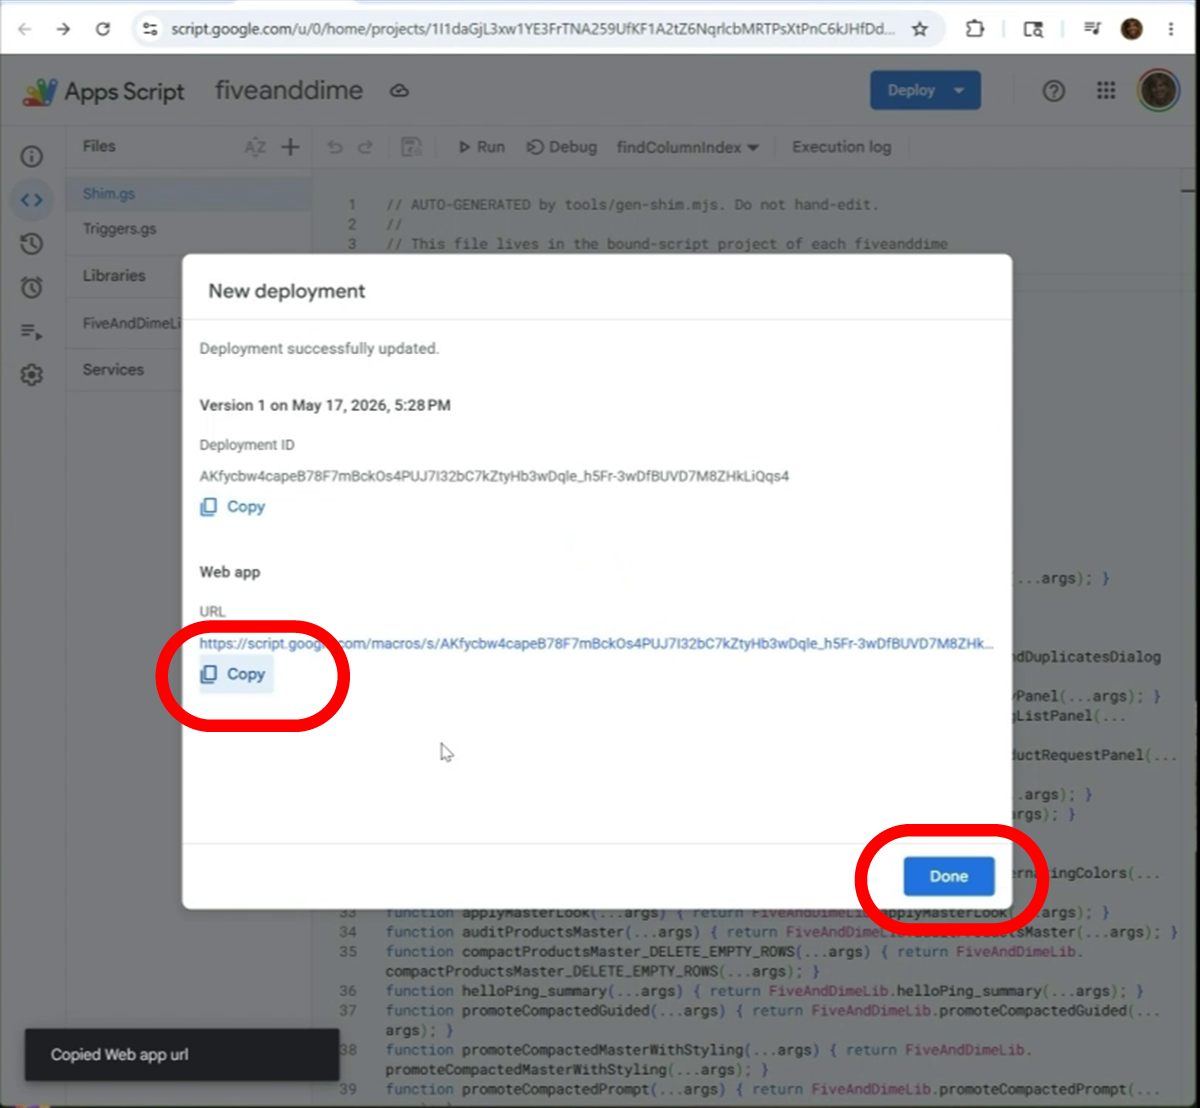The width and height of the screenshot is (1200, 1108).
Task: Open the Web app URL link
Action: coord(596,644)
